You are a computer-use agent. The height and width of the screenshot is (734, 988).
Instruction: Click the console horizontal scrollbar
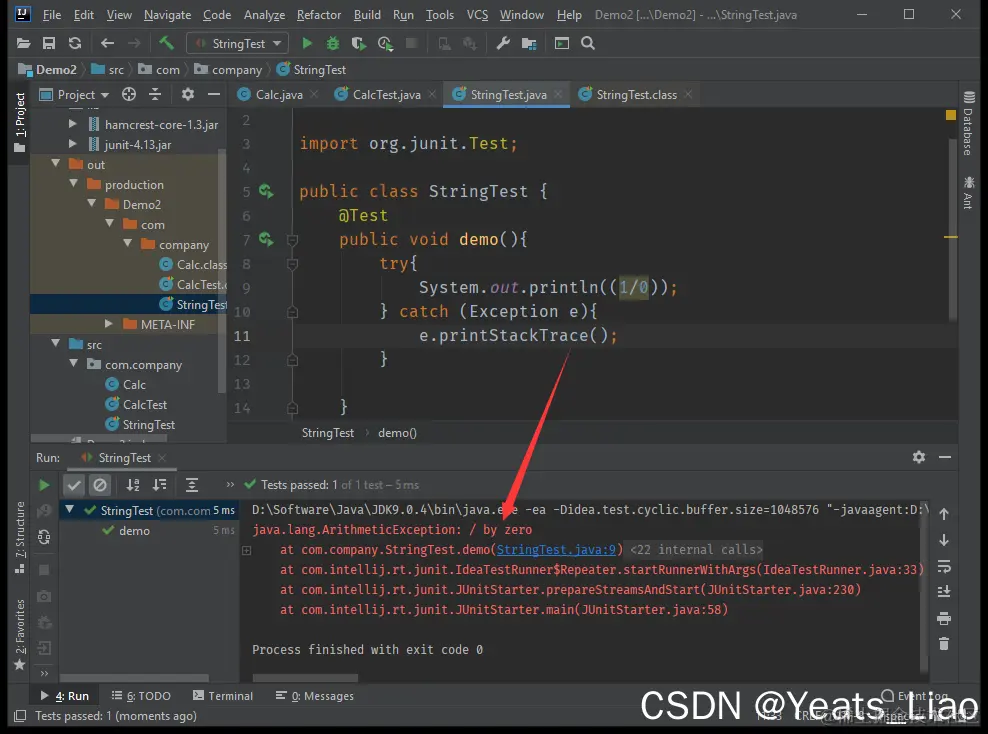[305, 678]
